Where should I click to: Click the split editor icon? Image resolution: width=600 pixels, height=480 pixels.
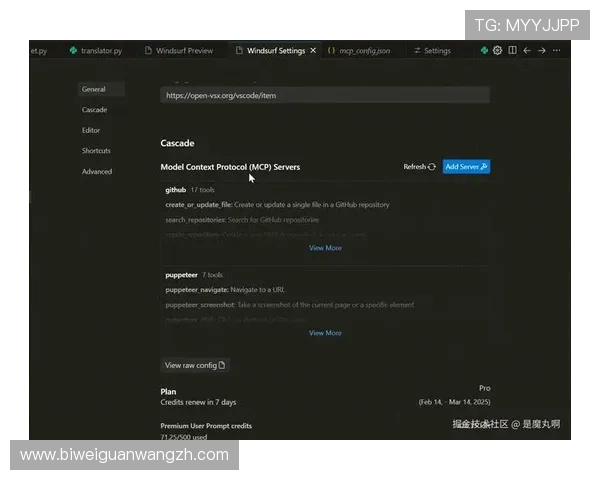(x=512, y=50)
